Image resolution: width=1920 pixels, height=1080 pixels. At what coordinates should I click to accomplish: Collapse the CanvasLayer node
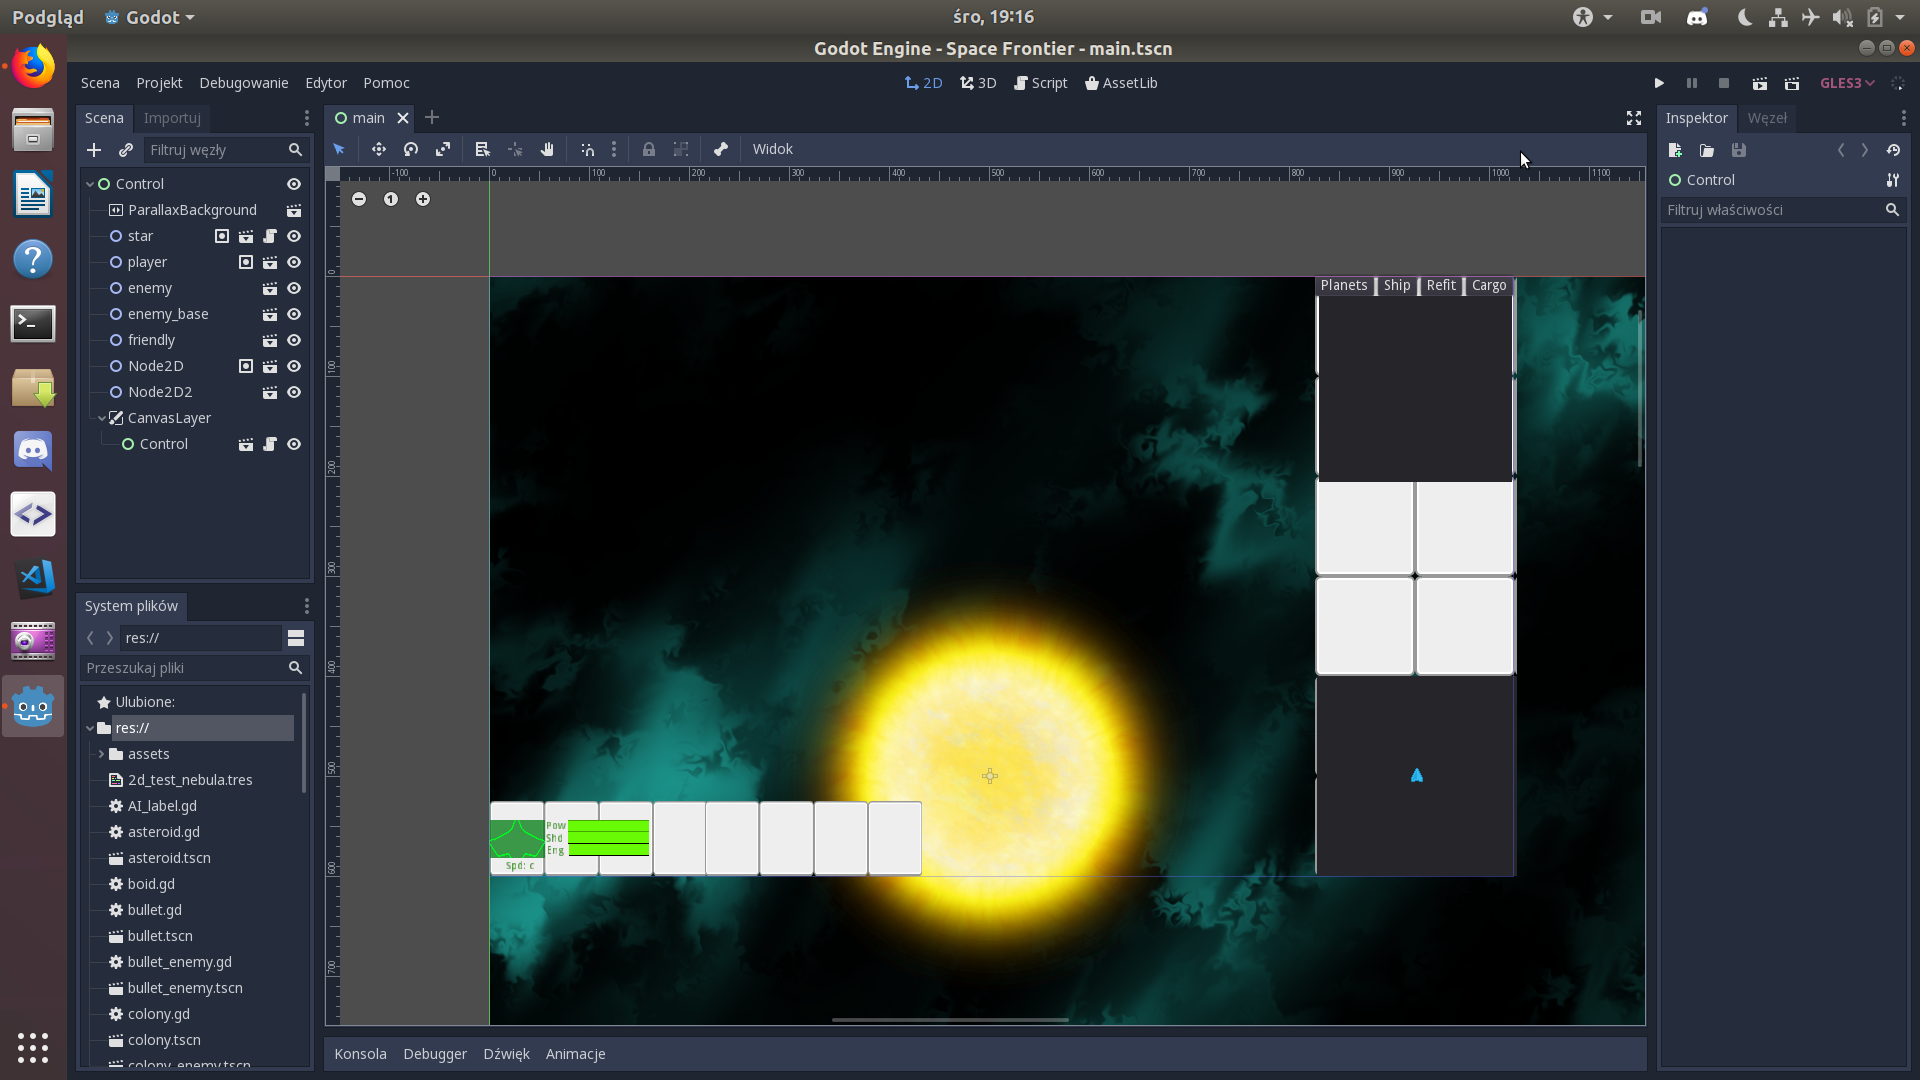(x=101, y=418)
